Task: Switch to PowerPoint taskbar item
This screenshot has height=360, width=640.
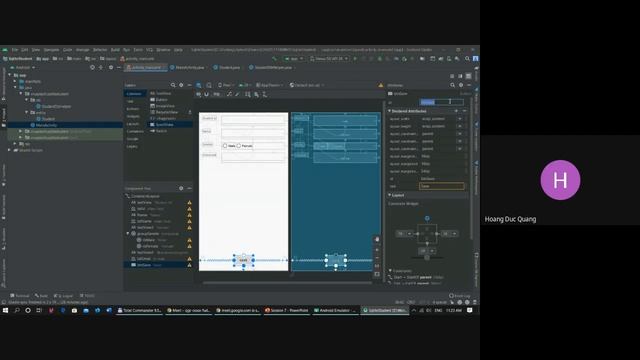Action: coord(287,310)
